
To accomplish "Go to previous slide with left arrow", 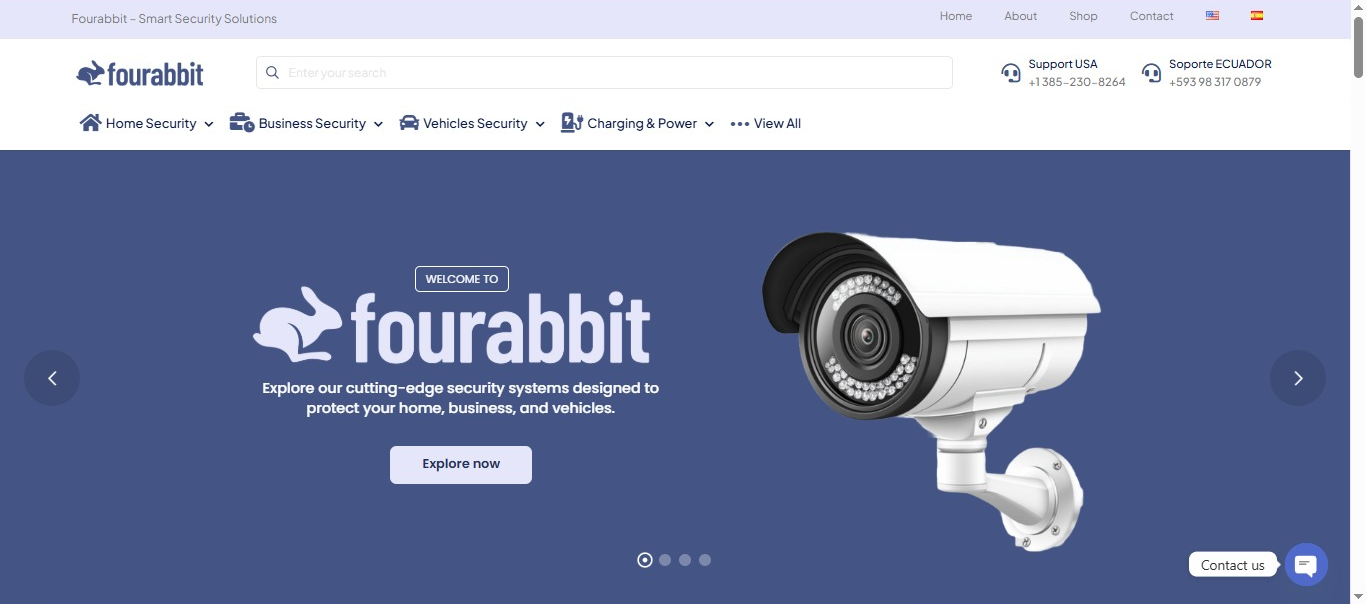I will coord(52,378).
